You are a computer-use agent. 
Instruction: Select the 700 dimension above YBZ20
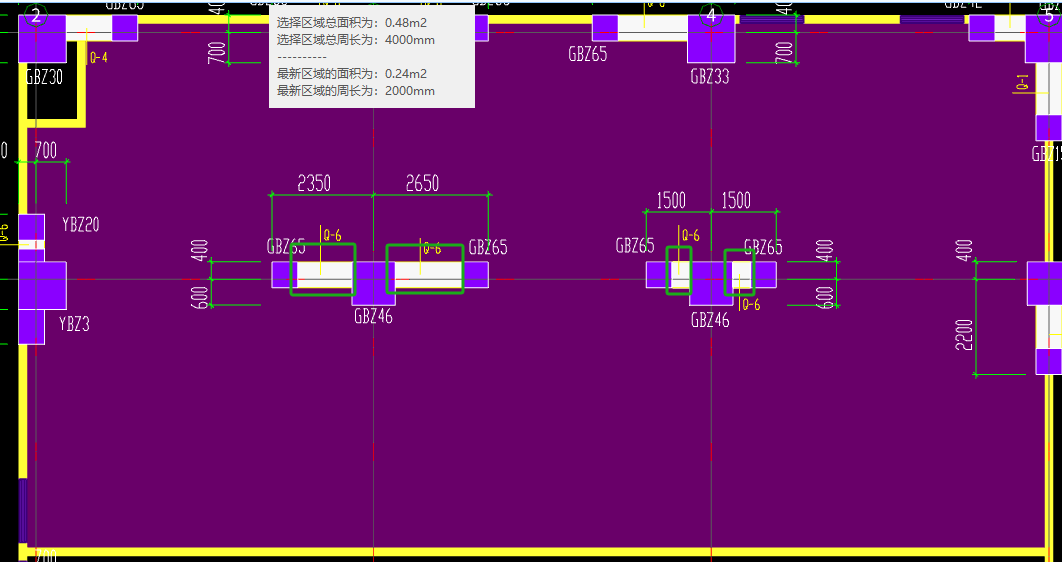click(x=45, y=150)
